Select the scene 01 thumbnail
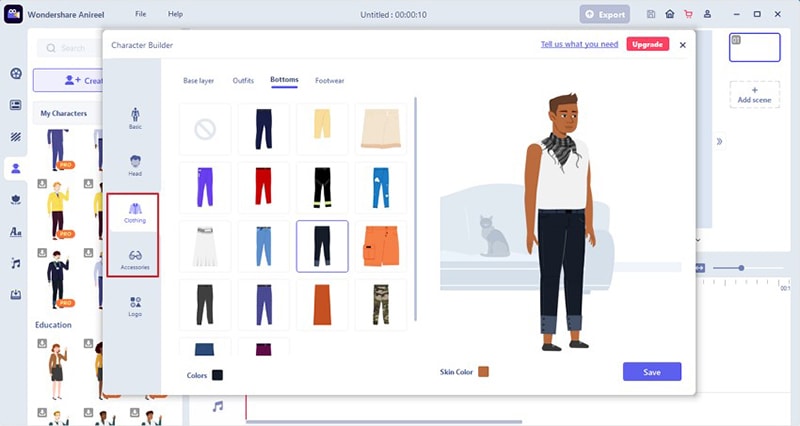Image resolution: width=800 pixels, height=426 pixels. (755, 47)
